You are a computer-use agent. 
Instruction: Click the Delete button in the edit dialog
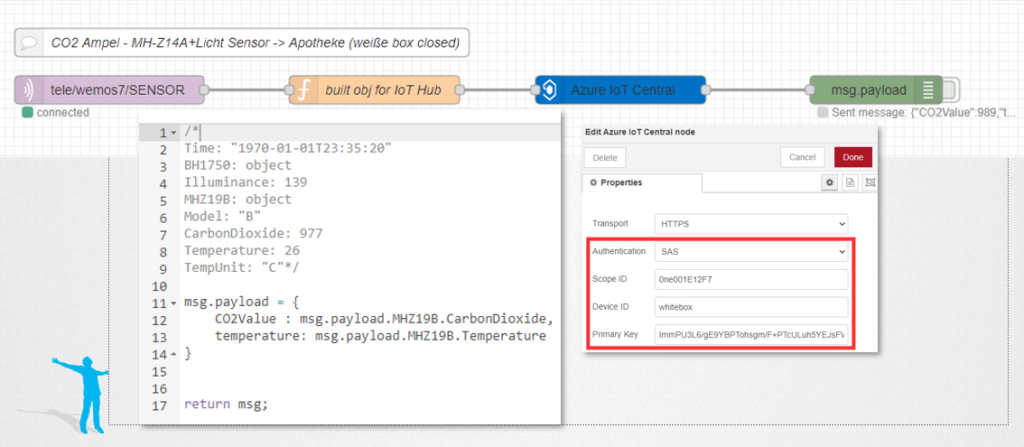coord(605,157)
